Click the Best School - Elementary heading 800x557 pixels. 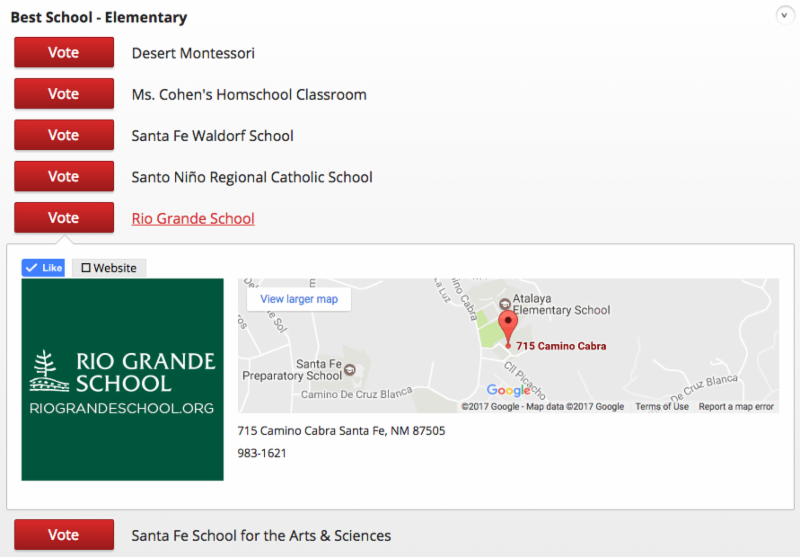(x=99, y=17)
